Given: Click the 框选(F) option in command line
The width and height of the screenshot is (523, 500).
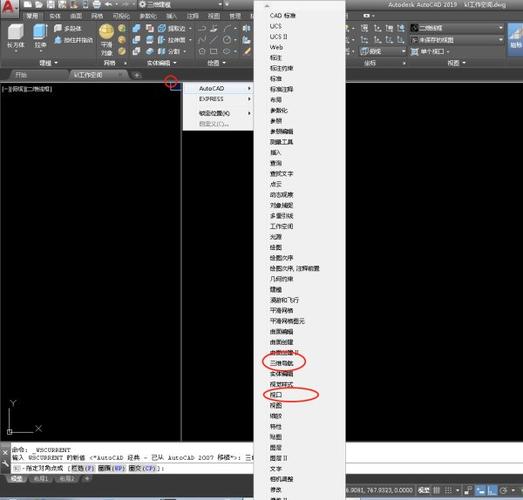Looking at the screenshot, I should tap(82, 468).
